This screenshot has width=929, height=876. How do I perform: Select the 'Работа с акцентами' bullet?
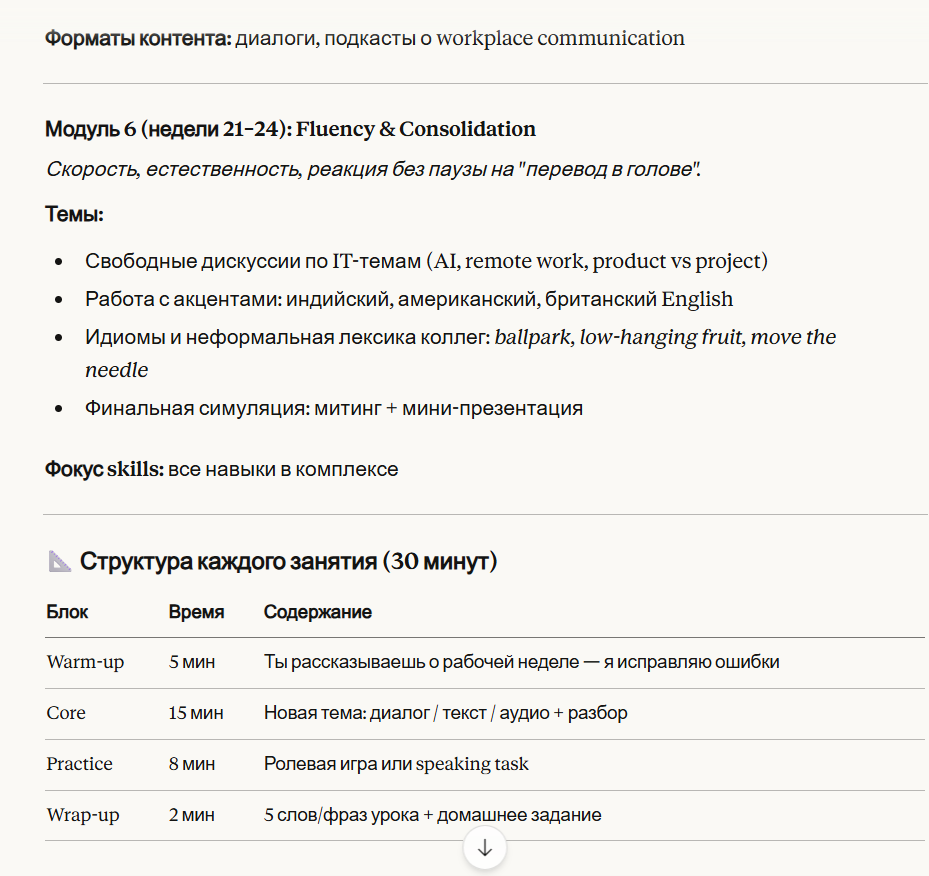click(x=409, y=299)
